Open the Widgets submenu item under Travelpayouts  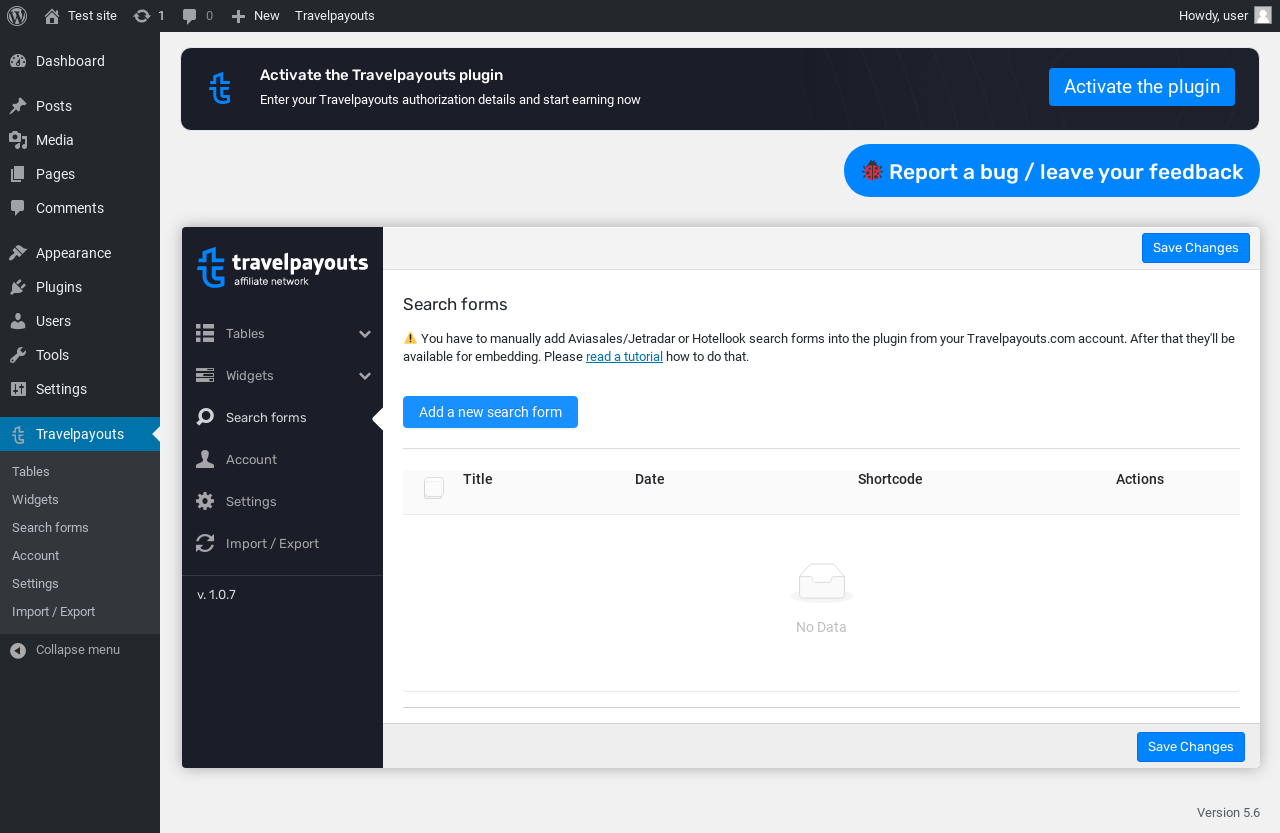(35, 500)
